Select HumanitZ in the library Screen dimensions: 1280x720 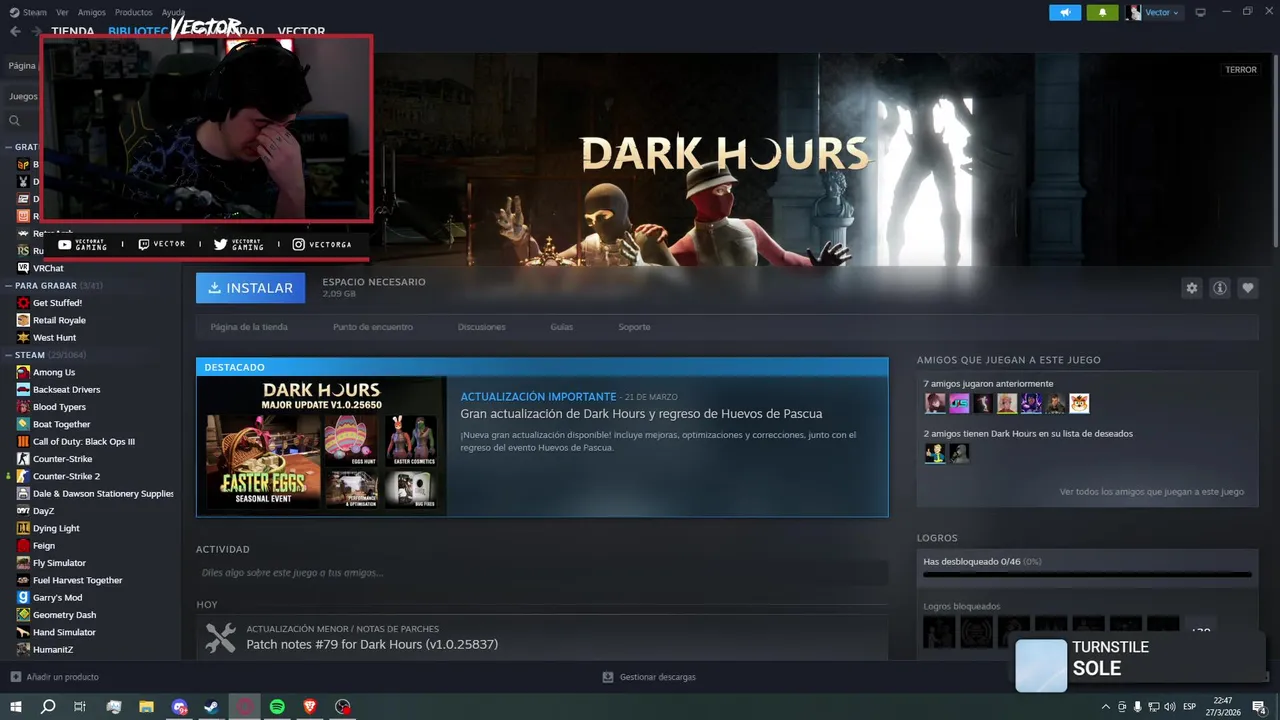53,650
